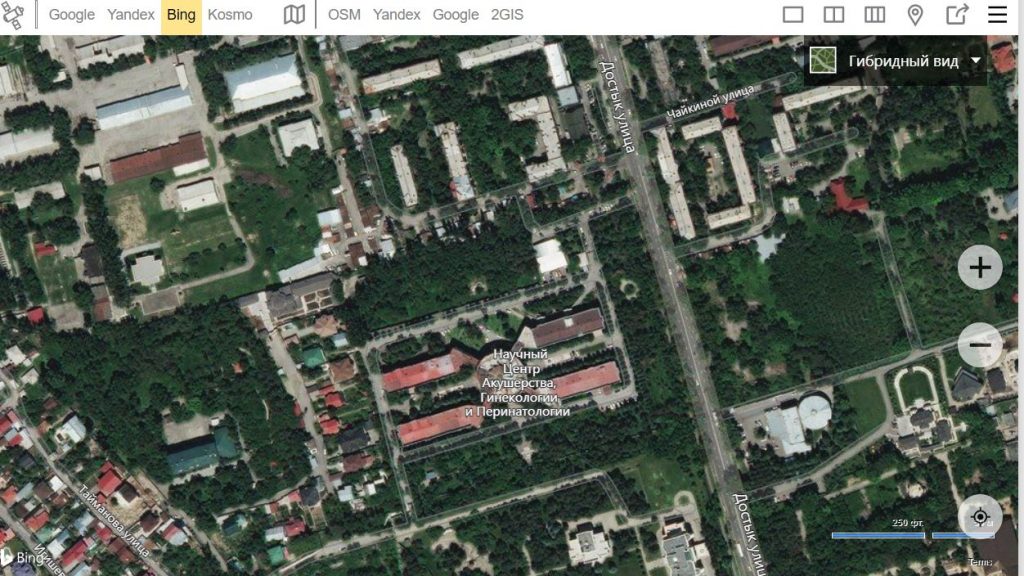Select Google satellite imagery

tap(72, 14)
